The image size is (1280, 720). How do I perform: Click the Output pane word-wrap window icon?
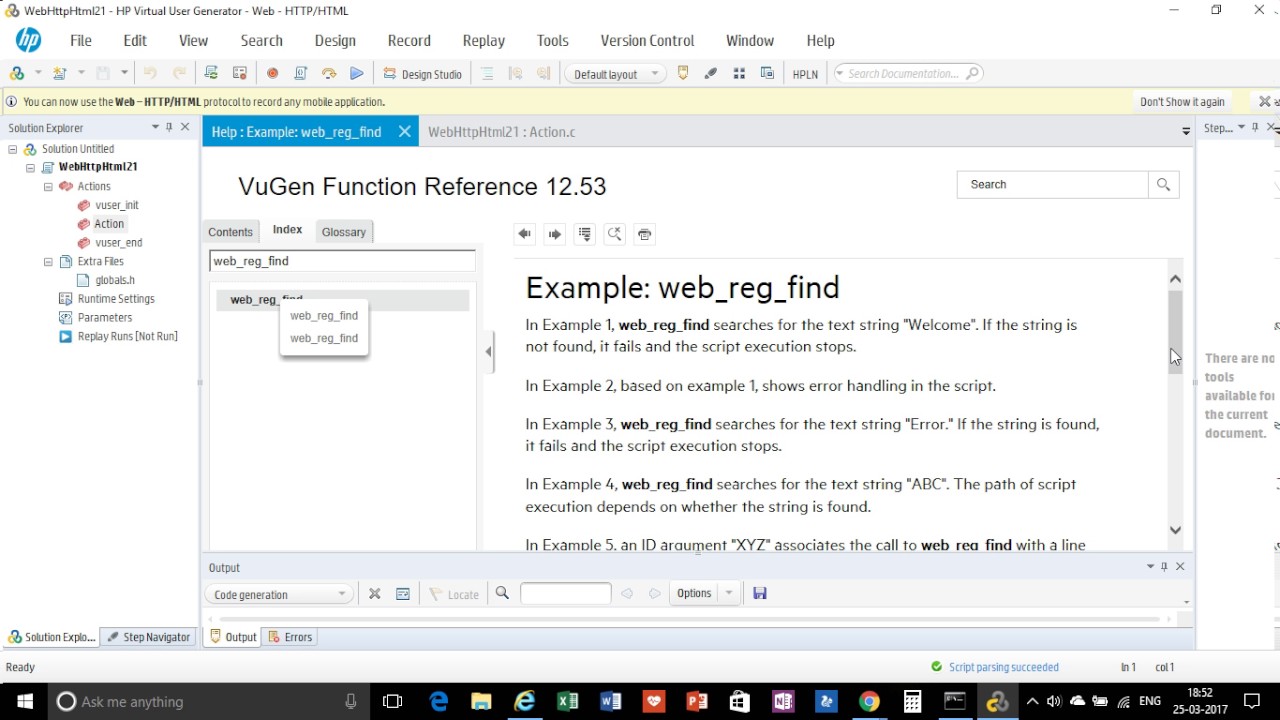403,593
